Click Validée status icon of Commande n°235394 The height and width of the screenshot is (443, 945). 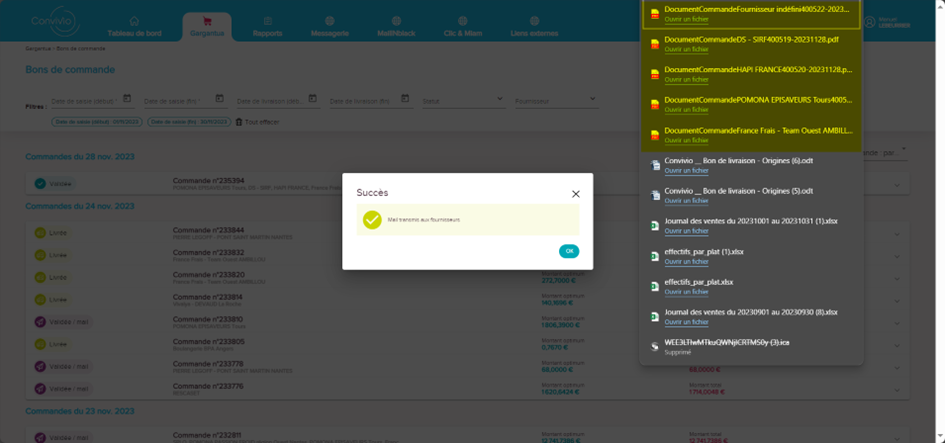pyautogui.click(x=40, y=184)
